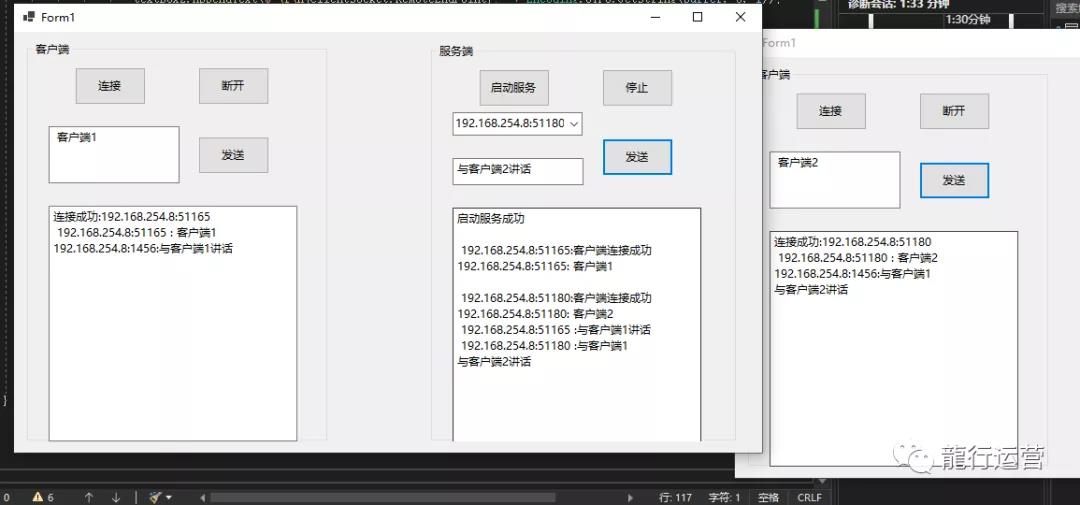Screen dimensions: 1080x505
Task: Click the Form1 app icon in title bar
Action: click(29, 17)
